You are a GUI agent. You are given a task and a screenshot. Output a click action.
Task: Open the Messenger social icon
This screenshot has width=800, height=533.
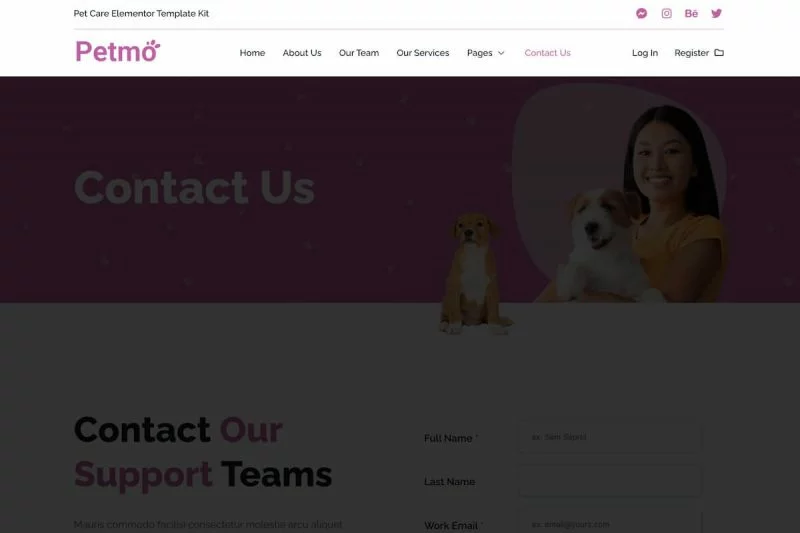pyautogui.click(x=641, y=13)
